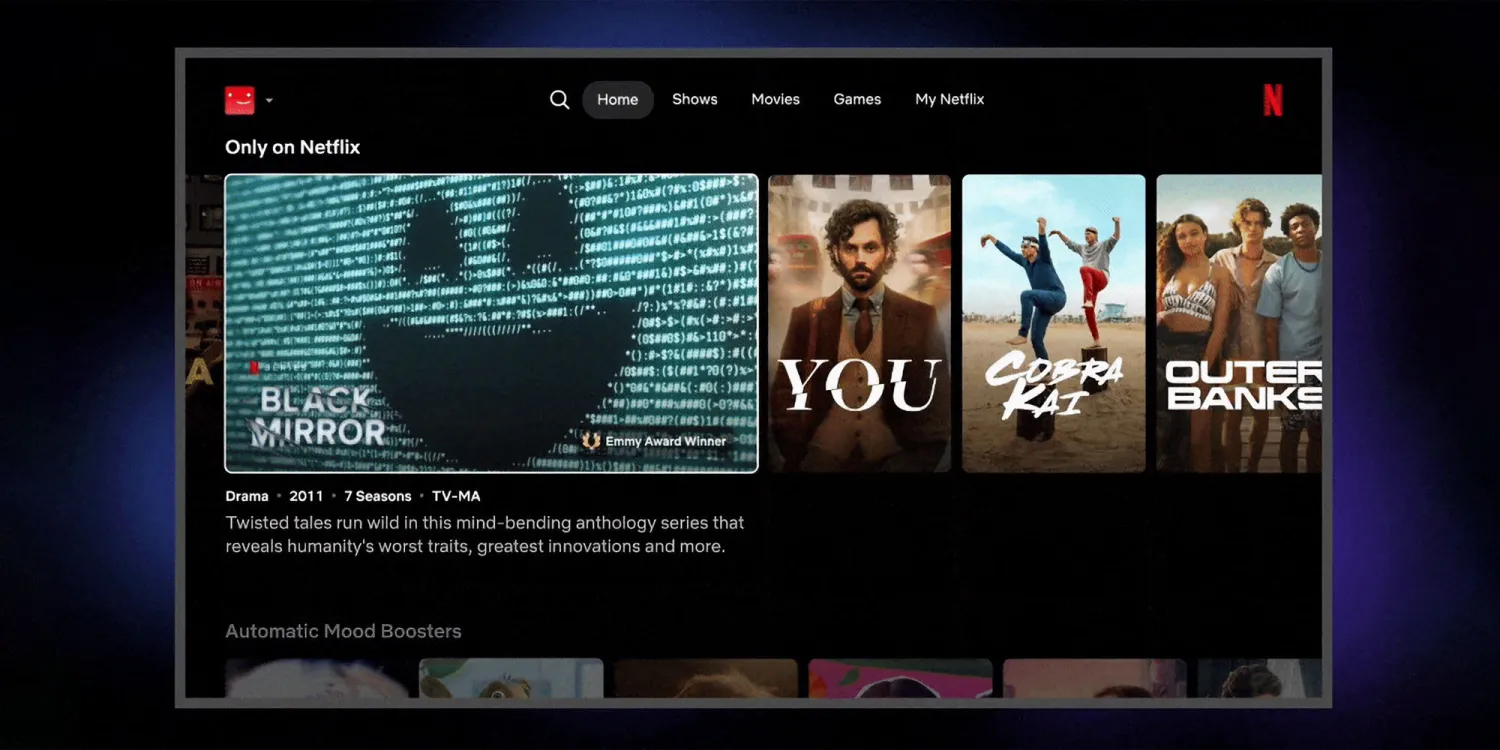The image size is (1500, 750).
Task: Select the Outer Banks poster
Action: [x=1238, y=323]
